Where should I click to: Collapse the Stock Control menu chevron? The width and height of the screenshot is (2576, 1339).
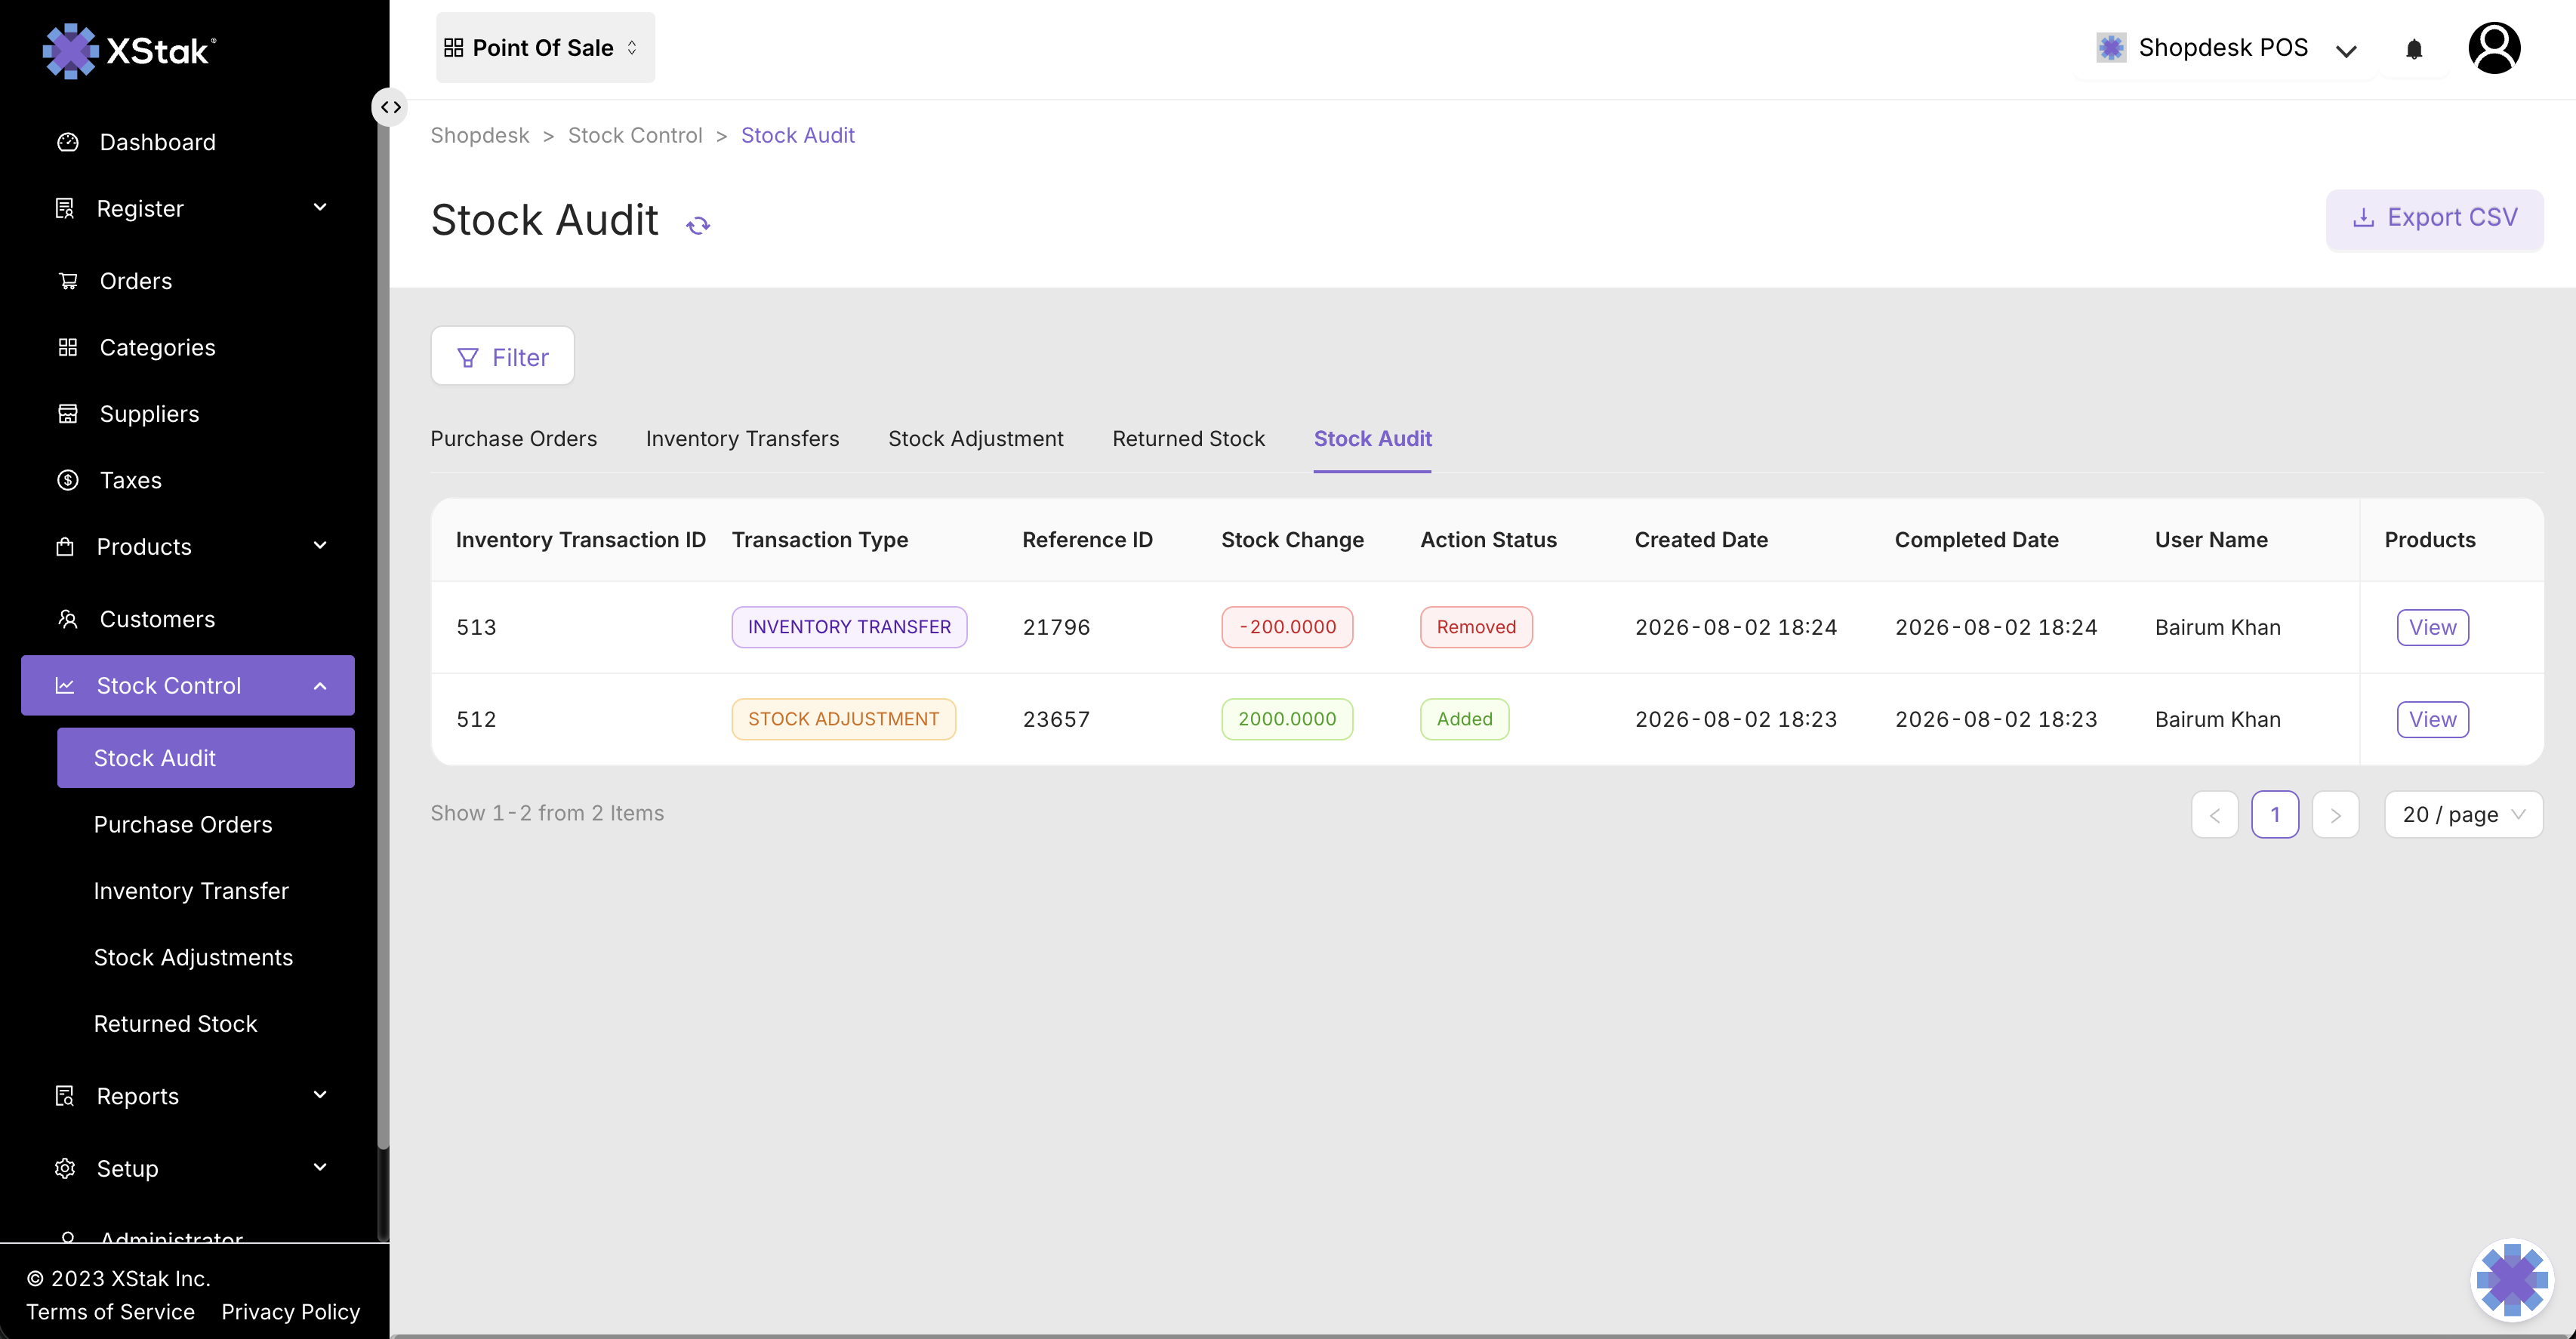point(320,685)
